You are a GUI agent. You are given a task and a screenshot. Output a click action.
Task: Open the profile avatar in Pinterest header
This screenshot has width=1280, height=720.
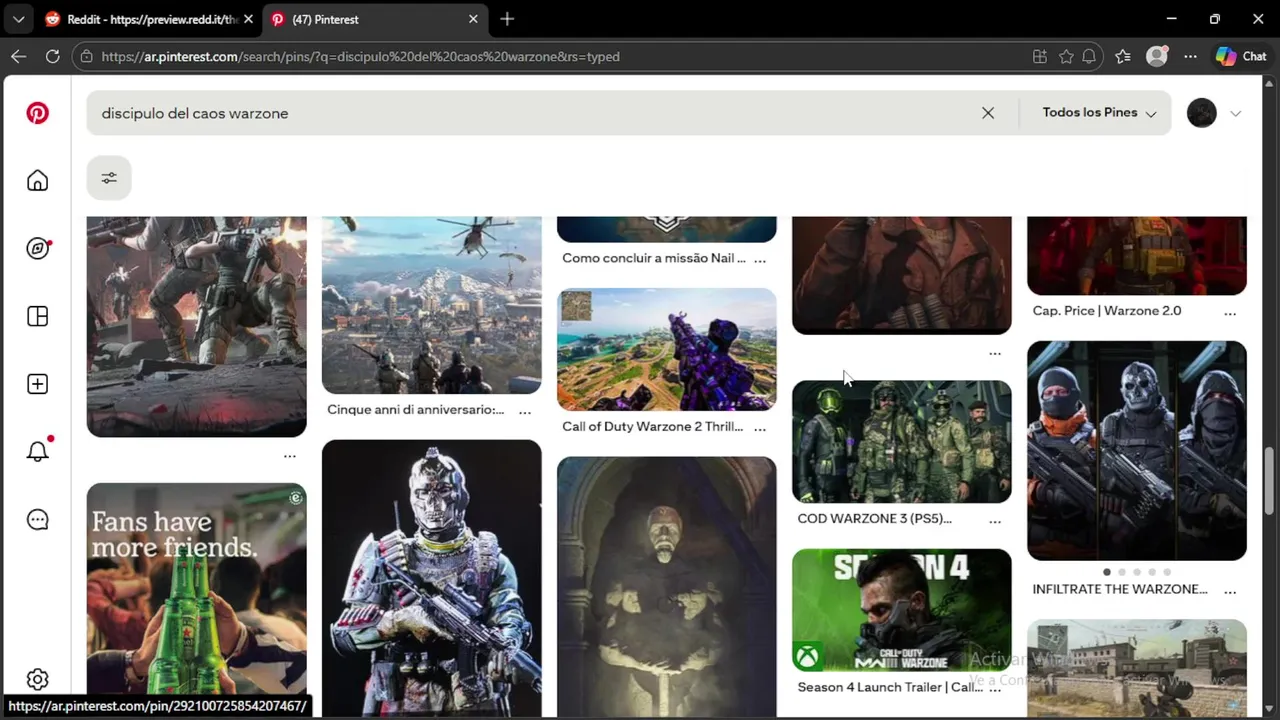pos(1202,113)
